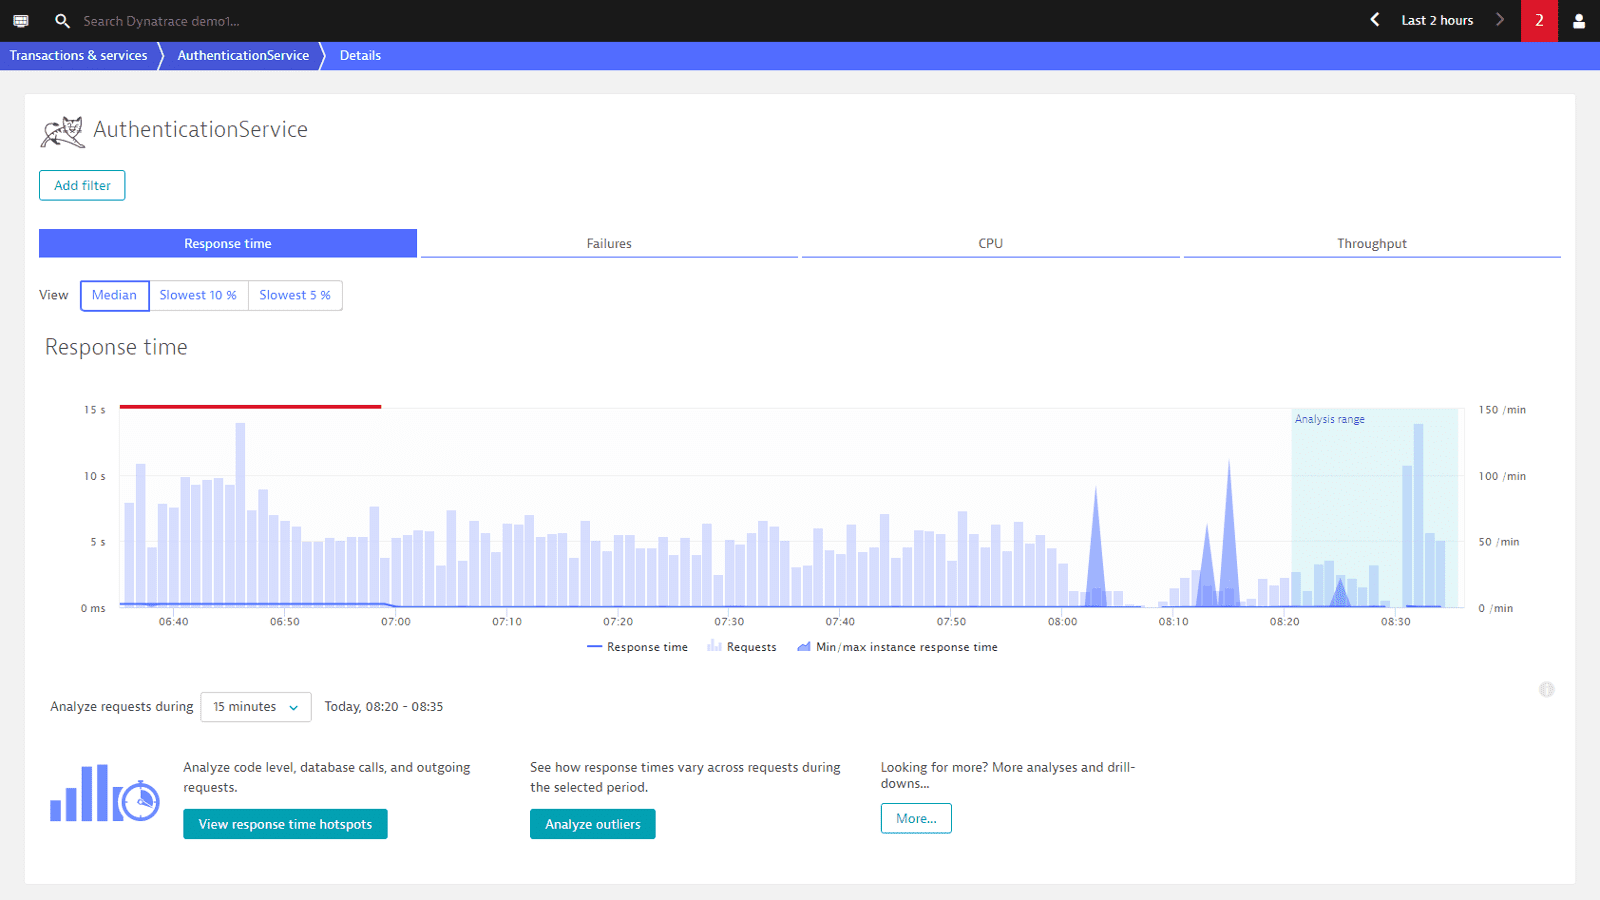The image size is (1600, 900).
Task: Go to previous timeframe arrow
Action: click(x=1375, y=20)
